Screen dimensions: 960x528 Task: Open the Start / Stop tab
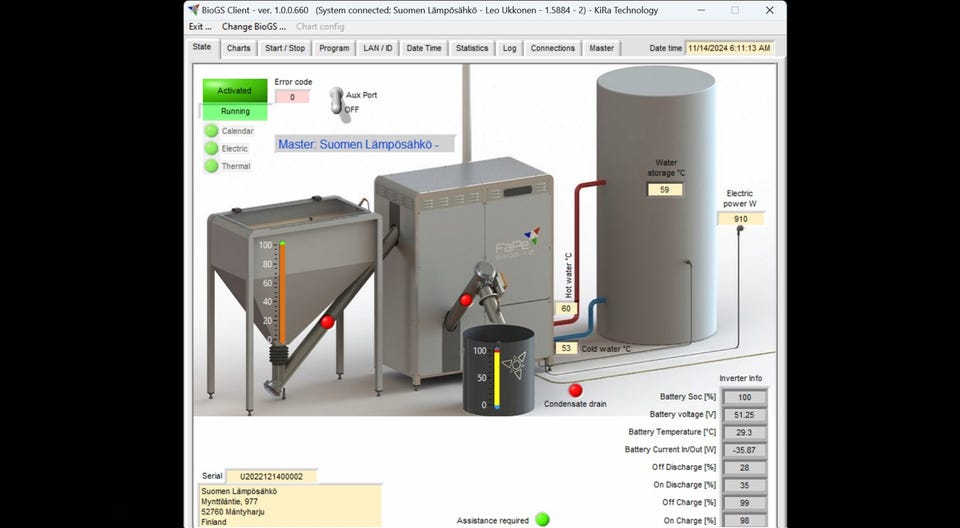285,48
